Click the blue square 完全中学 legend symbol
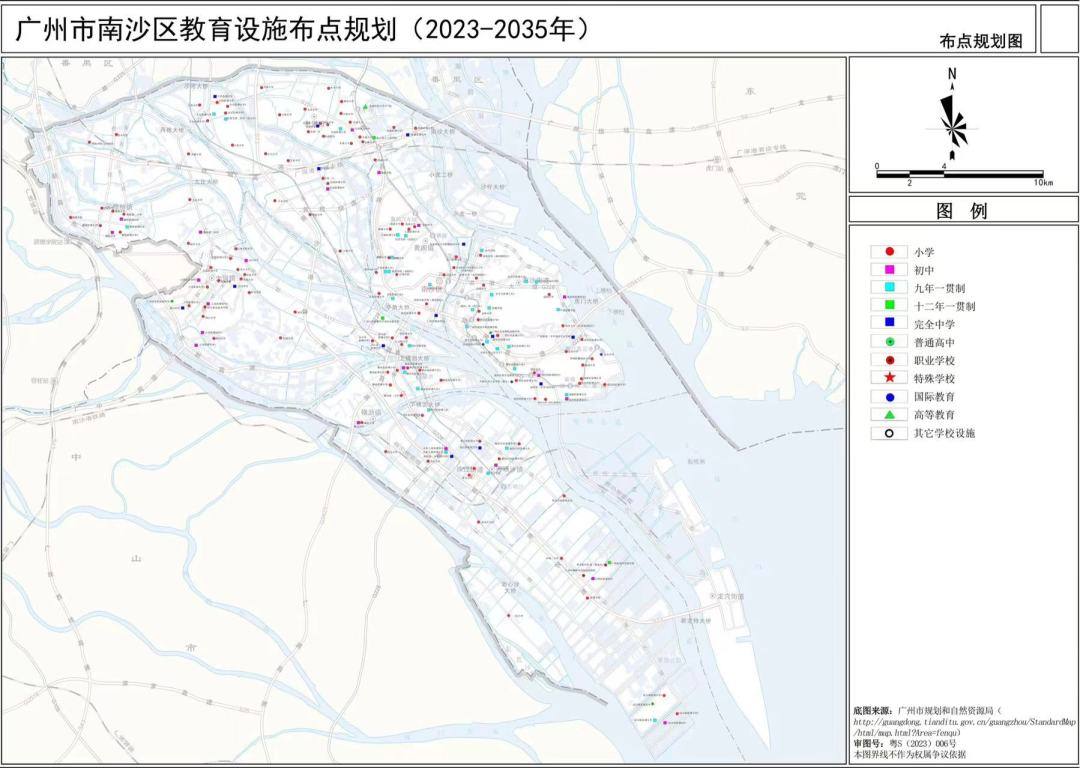 pos(889,324)
